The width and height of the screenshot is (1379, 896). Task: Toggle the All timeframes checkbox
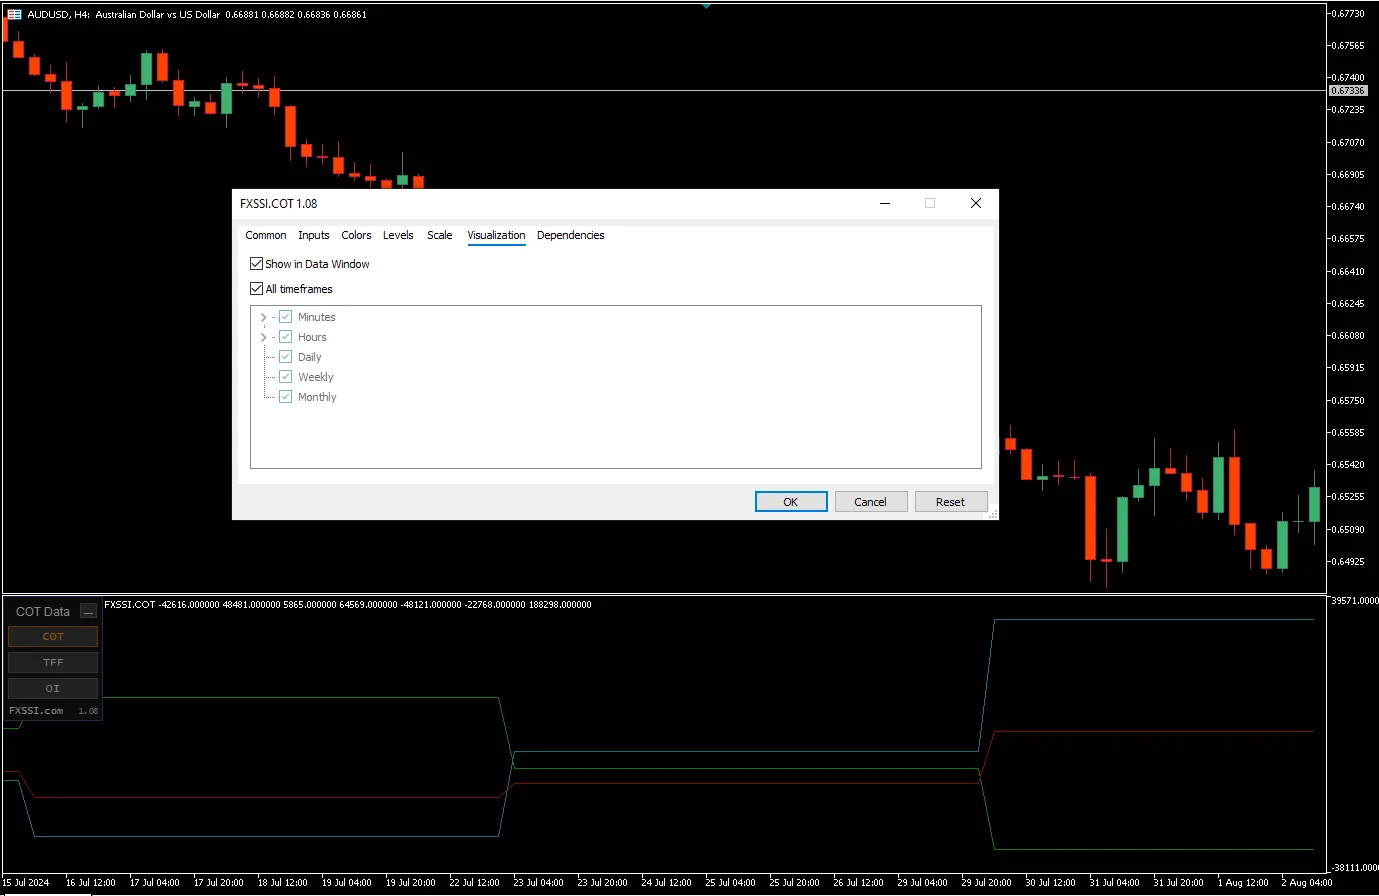(x=257, y=289)
